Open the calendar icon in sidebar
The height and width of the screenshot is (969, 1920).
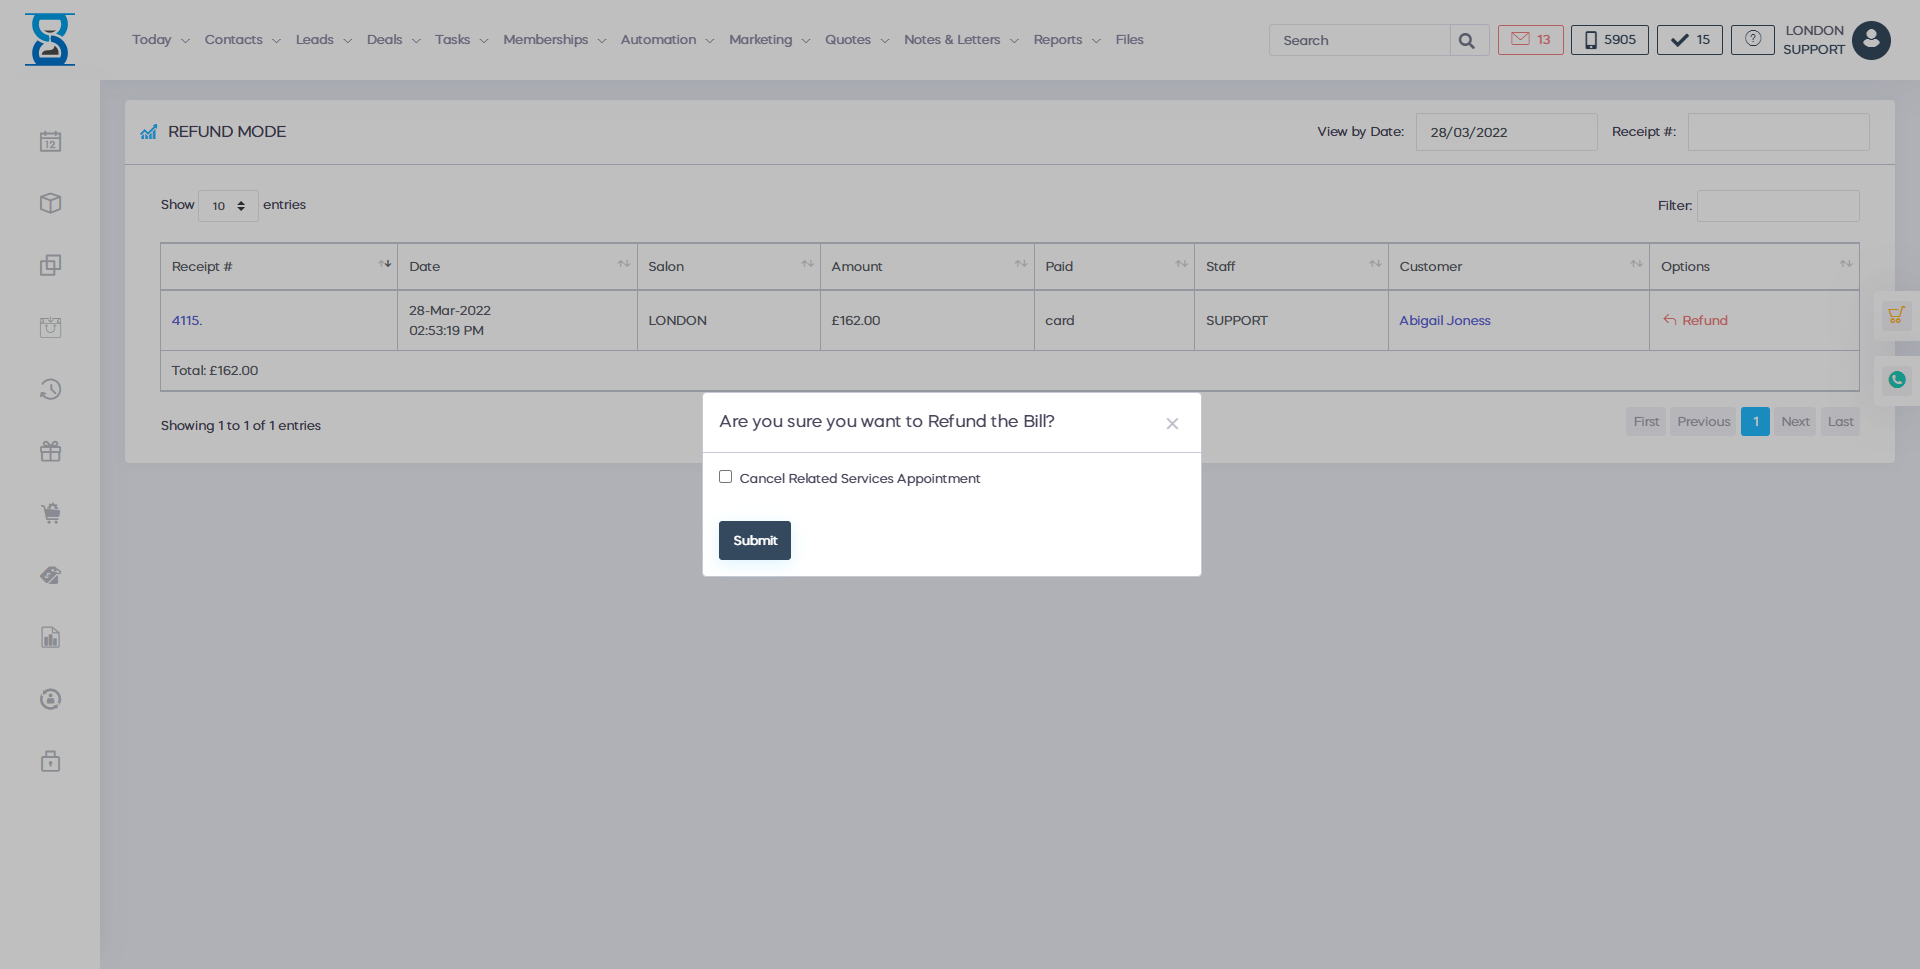coord(50,140)
